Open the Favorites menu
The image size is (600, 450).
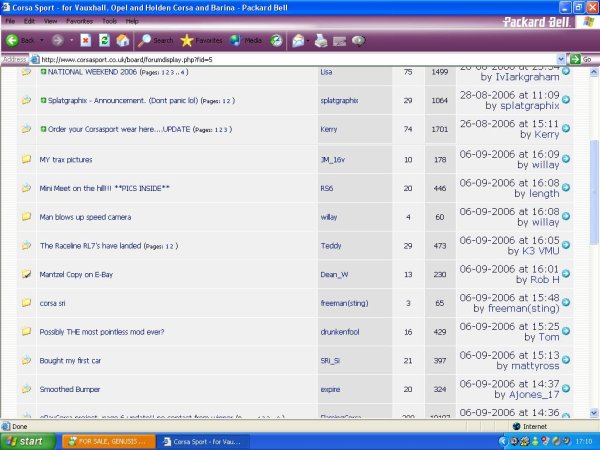click(x=78, y=20)
